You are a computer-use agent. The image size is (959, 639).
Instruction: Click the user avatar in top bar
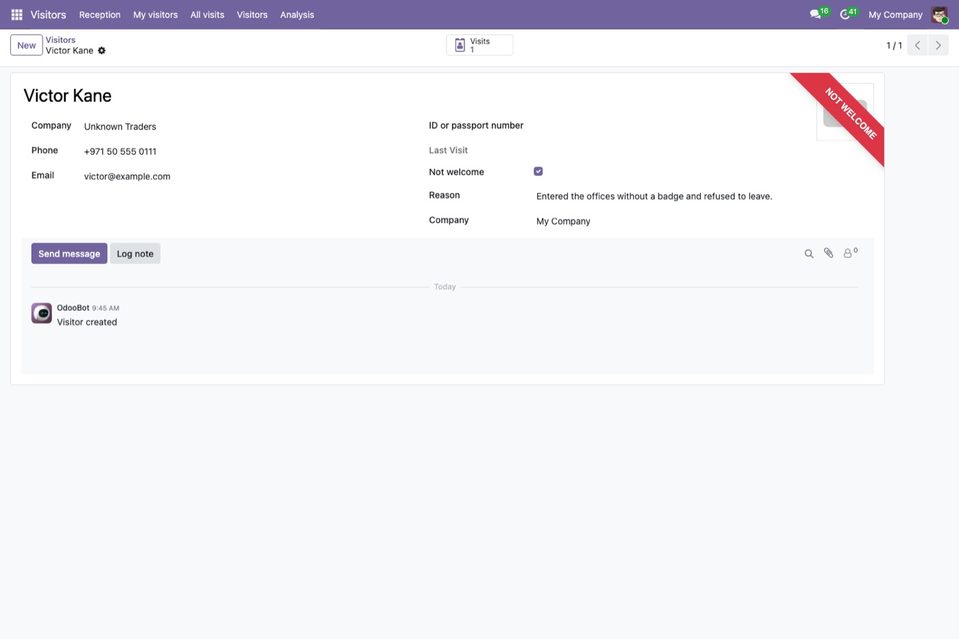coord(939,15)
